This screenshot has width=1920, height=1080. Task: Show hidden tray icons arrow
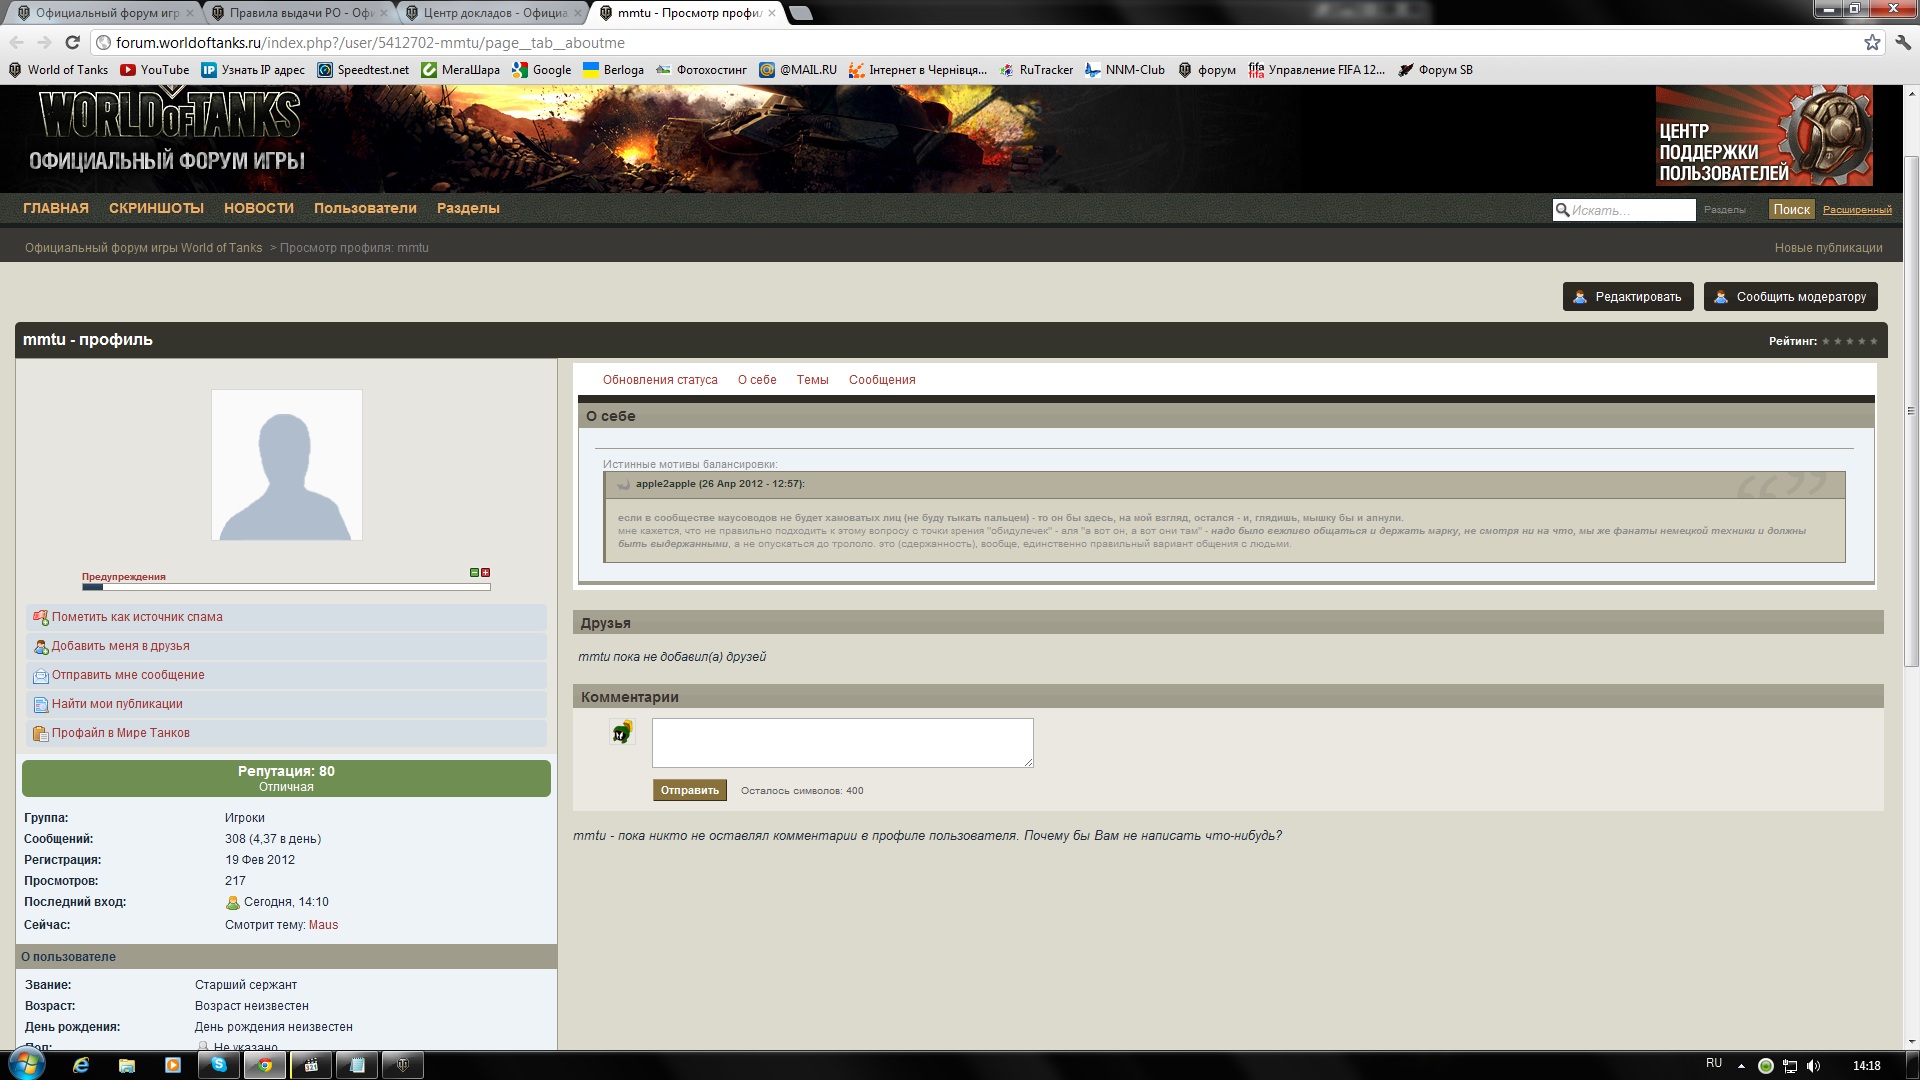coord(1741,1066)
